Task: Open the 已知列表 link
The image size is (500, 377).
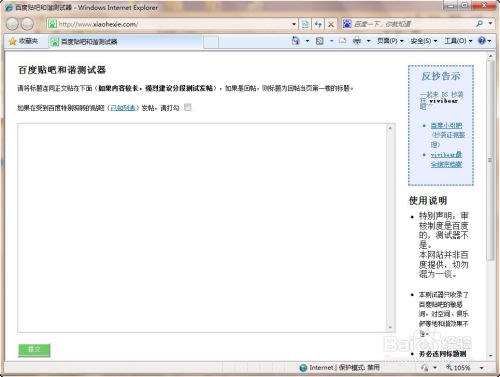Action: (123, 108)
